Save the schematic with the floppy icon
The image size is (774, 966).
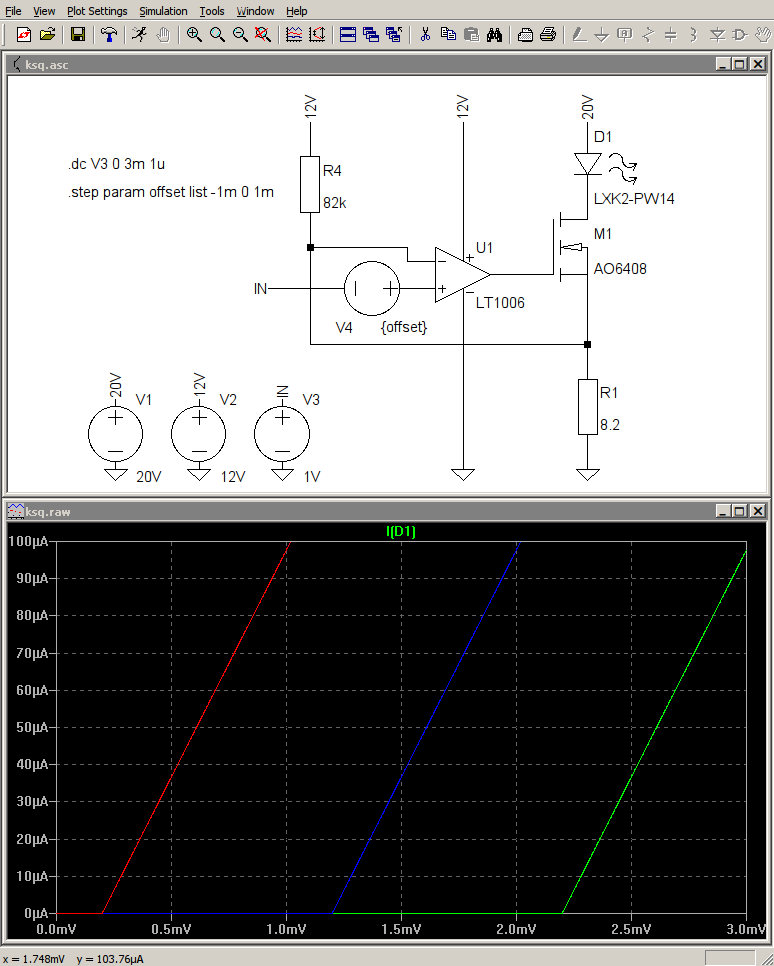[78, 34]
